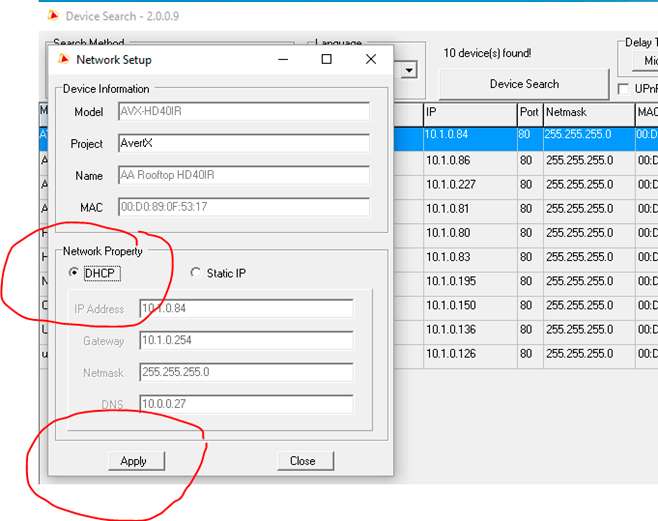
Task: Click the DNS field showing 10.0.0.27
Action: point(246,405)
